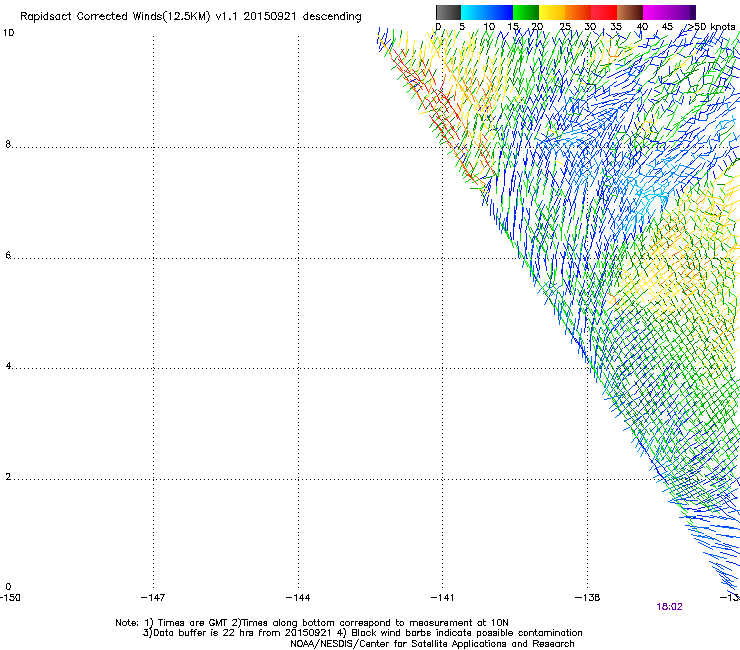Click the latitude axis label '0'
Viewport: 740px width, 650px height.
(8, 587)
